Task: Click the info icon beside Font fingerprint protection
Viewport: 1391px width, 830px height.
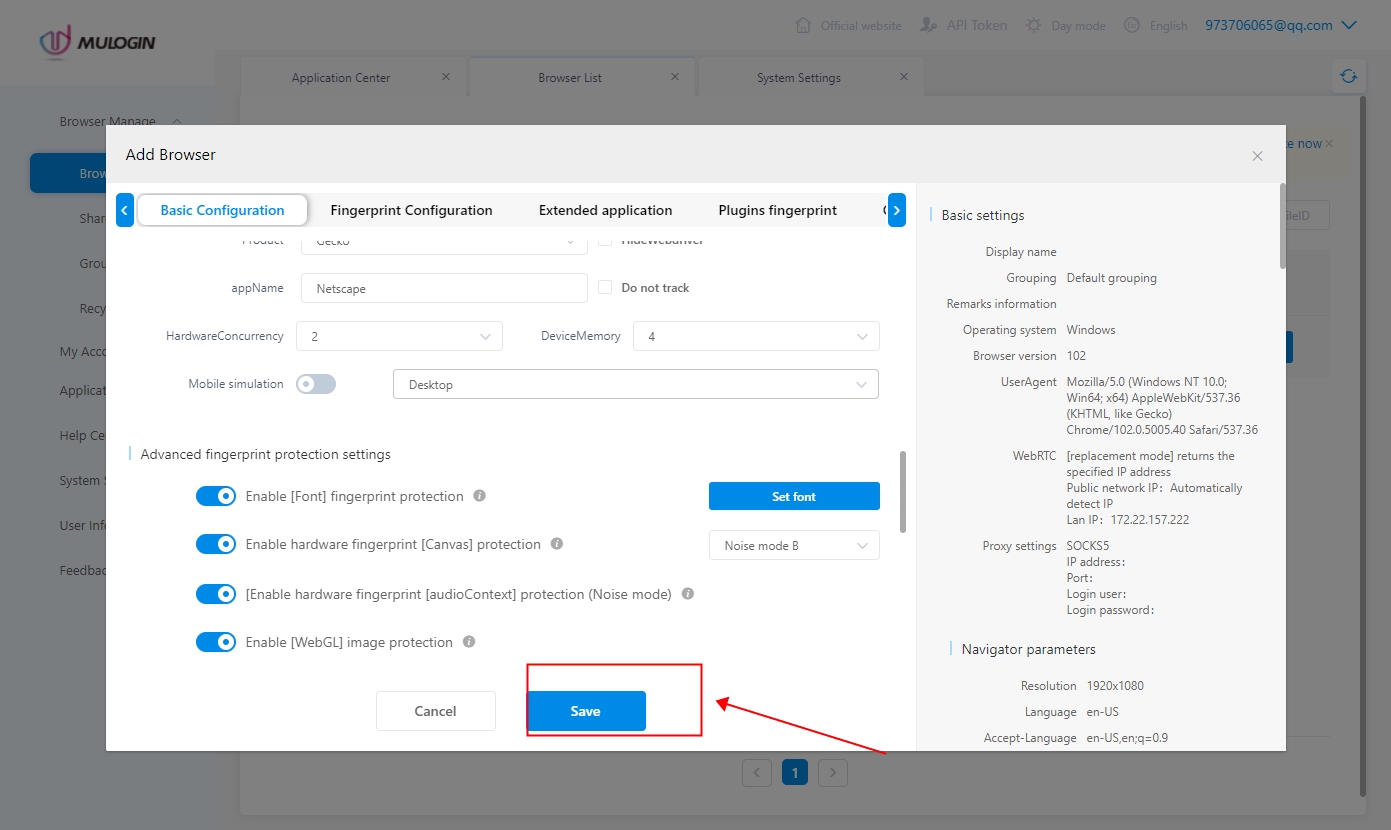Action: [479, 496]
